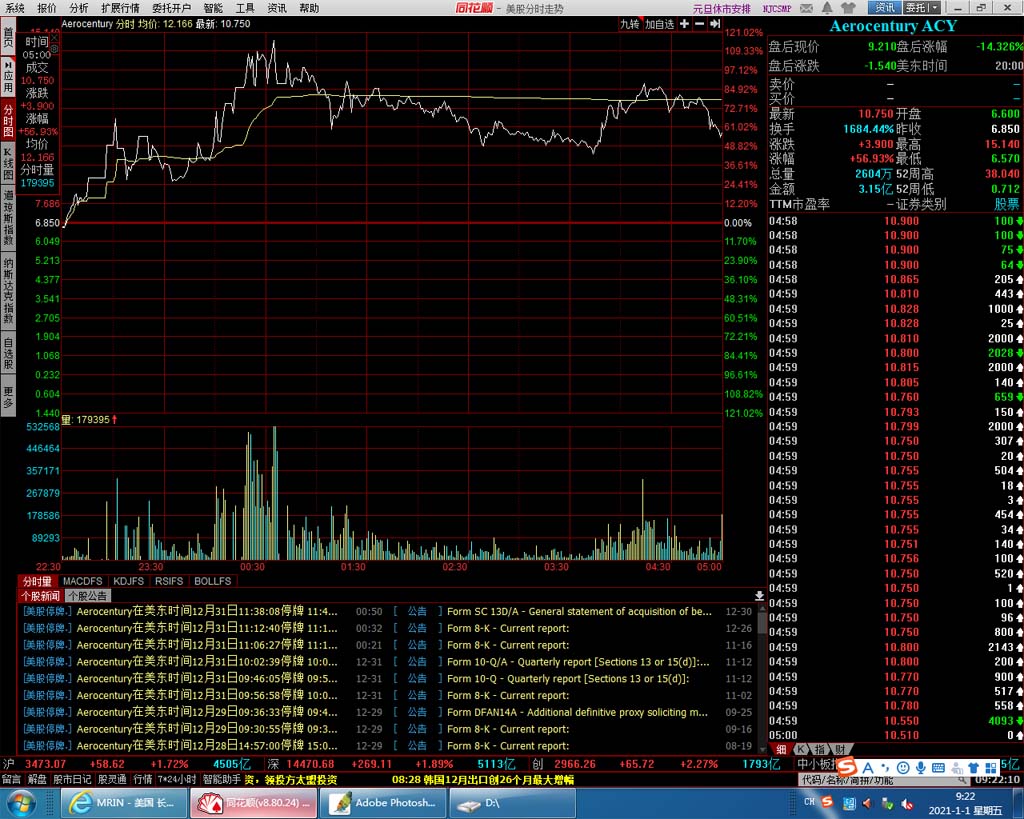Open Sogou emoji smiley icon
Image resolution: width=1024 pixels, height=819 pixels.
point(903,767)
